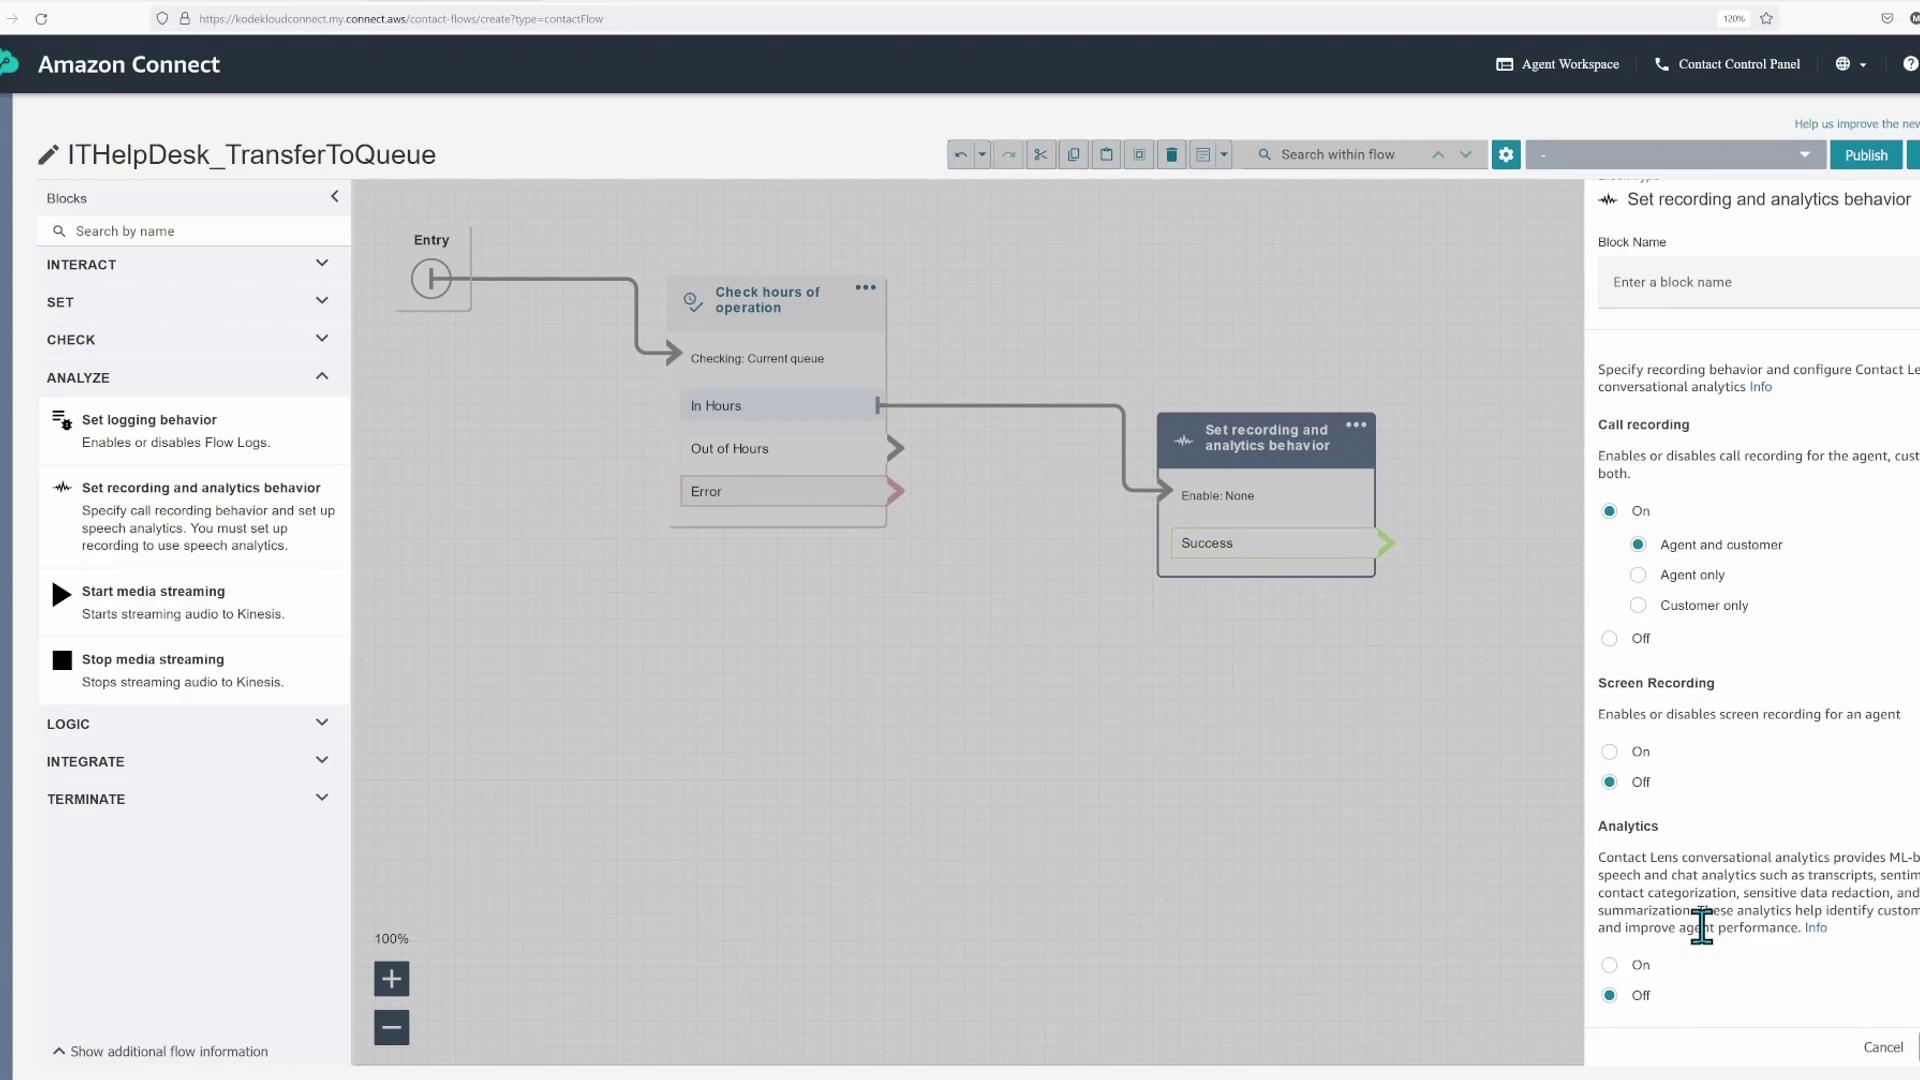Turn call recording Off
The height and width of the screenshot is (1080, 1920).
tap(1609, 638)
